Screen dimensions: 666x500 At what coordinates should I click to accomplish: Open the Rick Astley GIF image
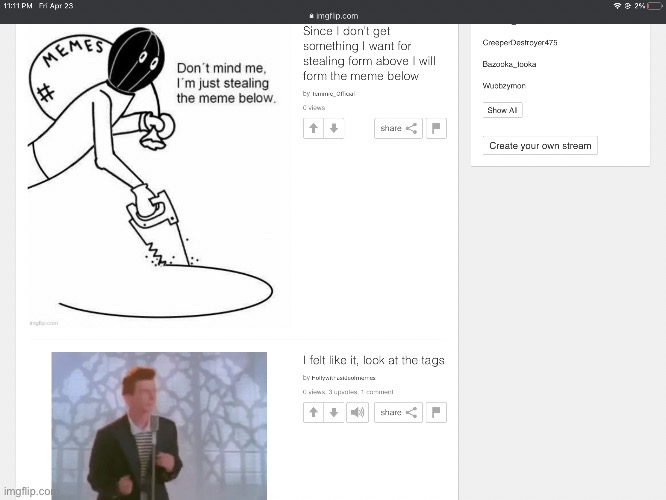pos(159,426)
